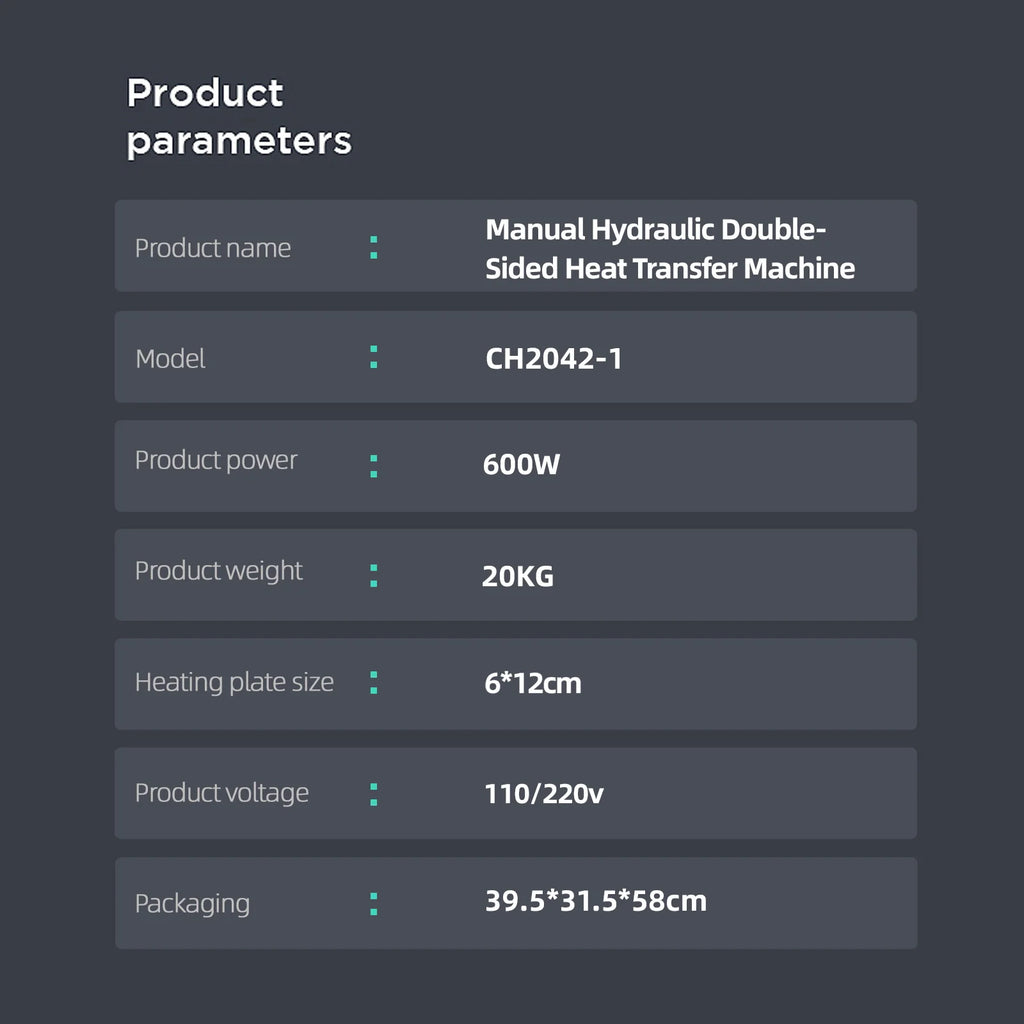The width and height of the screenshot is (1024, 1024).
Task: Select the 600W power value
Action: (521, 465)
